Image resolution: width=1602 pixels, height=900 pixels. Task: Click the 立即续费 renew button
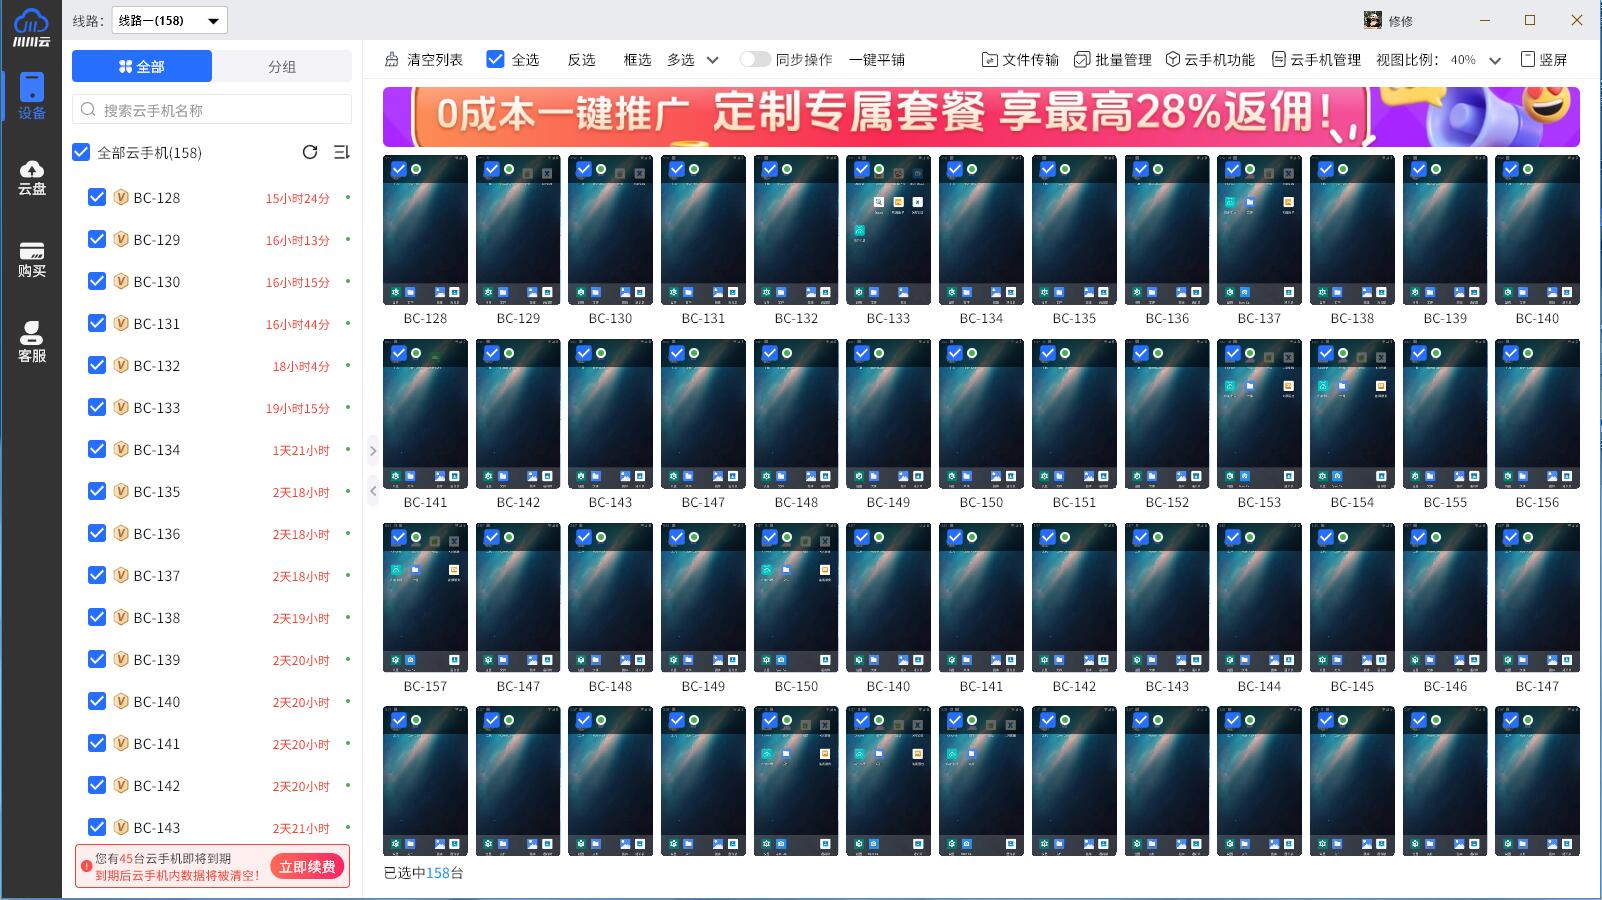pos(307,866)
